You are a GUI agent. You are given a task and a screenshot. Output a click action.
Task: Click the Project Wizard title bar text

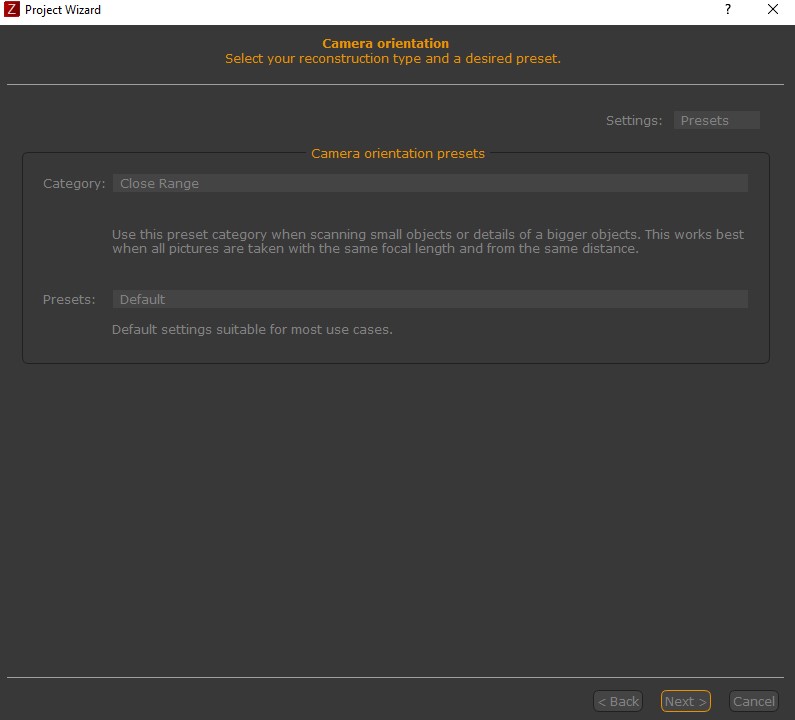63,10
